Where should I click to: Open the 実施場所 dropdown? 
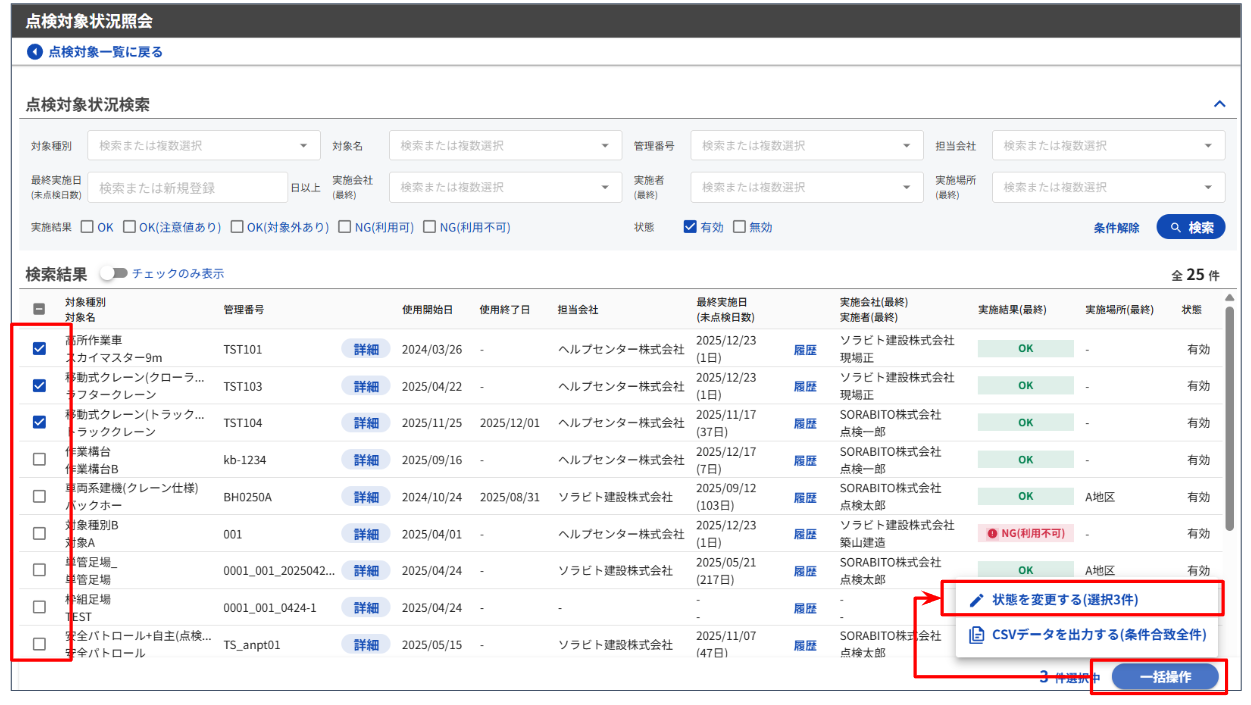pyautogui.click(x=1108, y=187)
